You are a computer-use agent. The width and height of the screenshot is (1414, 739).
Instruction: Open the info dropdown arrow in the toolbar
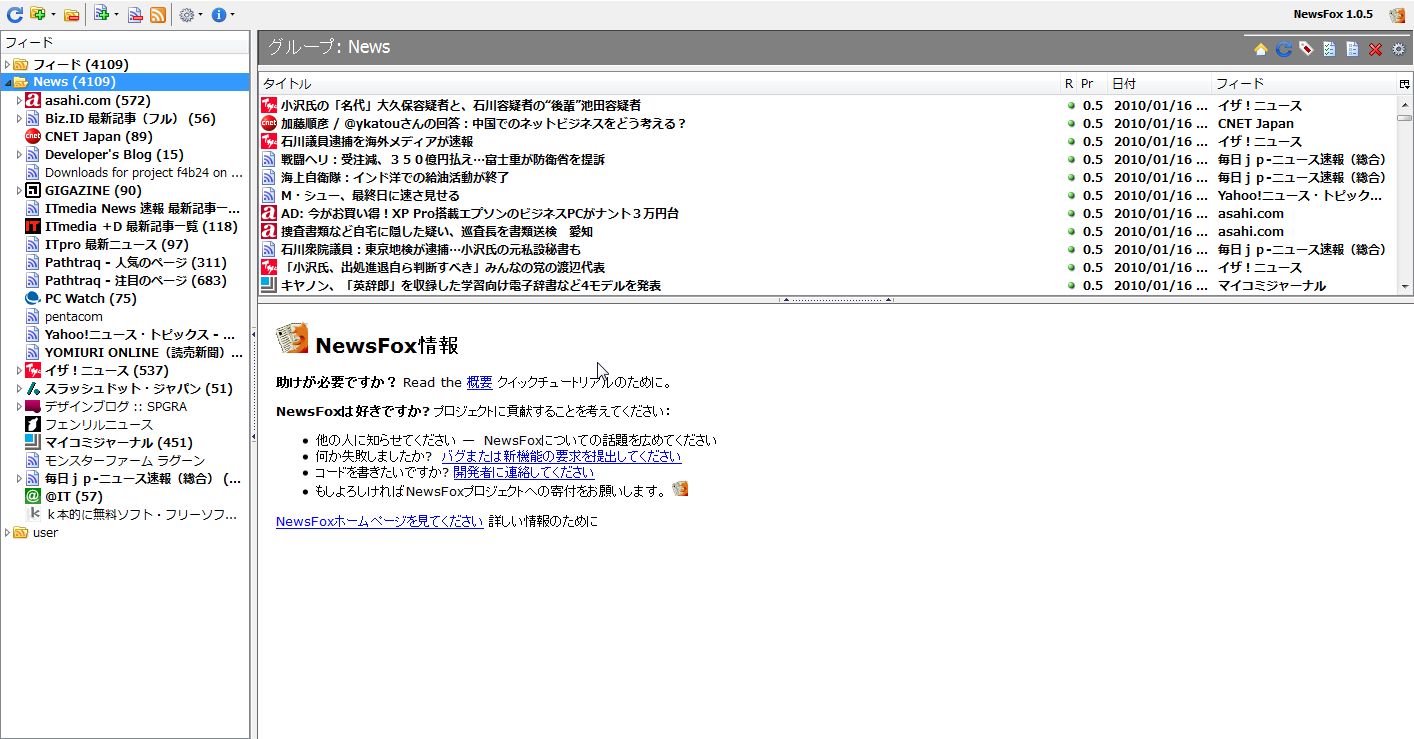(232, 15)
